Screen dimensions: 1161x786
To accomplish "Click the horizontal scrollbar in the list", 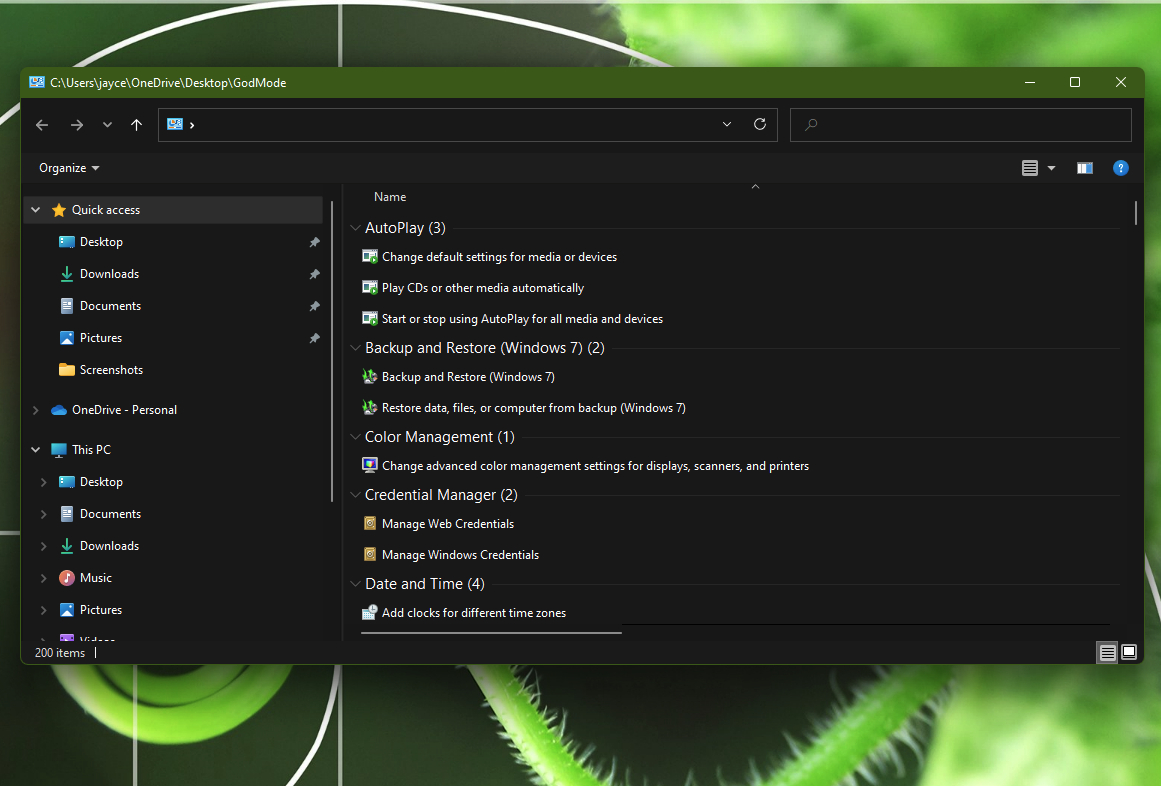I will point(491,633).
